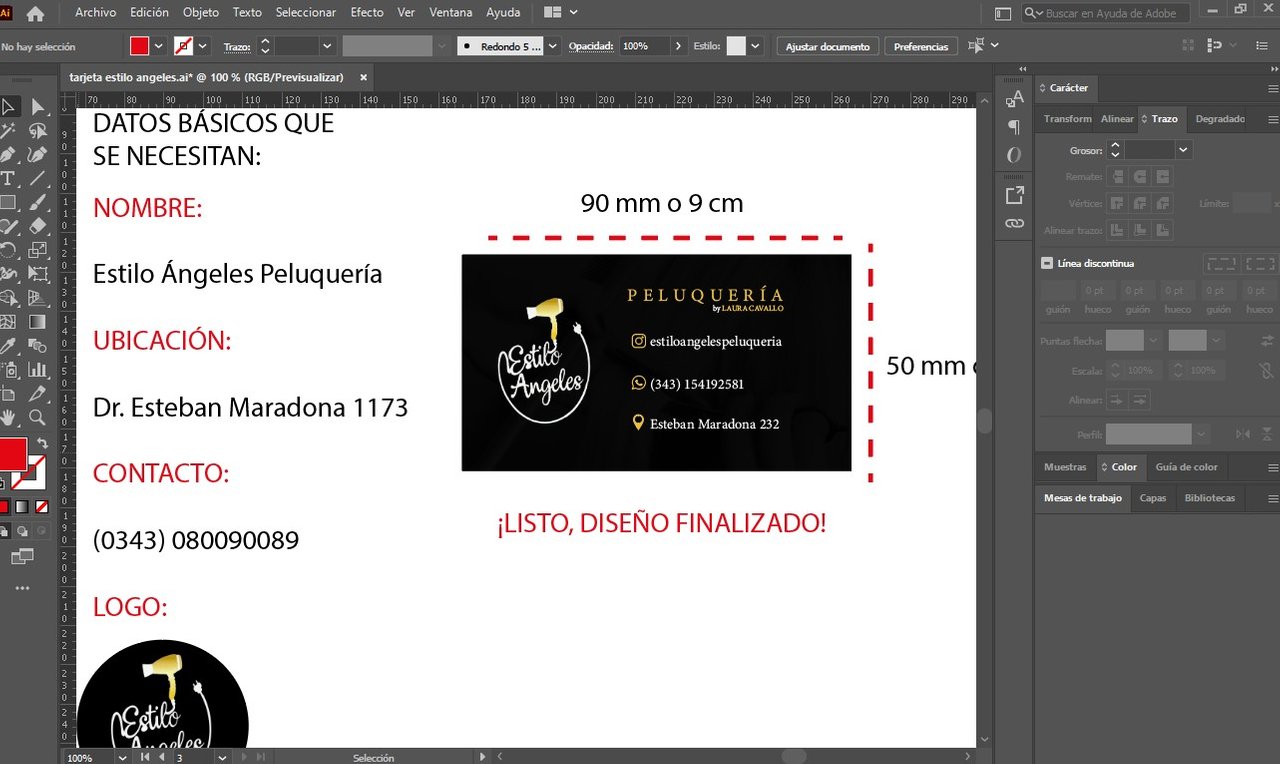This screenshot has width=1280, height=764.
Task: Open the Trazo panel options menu
Action: click(x=1271, y=119)
